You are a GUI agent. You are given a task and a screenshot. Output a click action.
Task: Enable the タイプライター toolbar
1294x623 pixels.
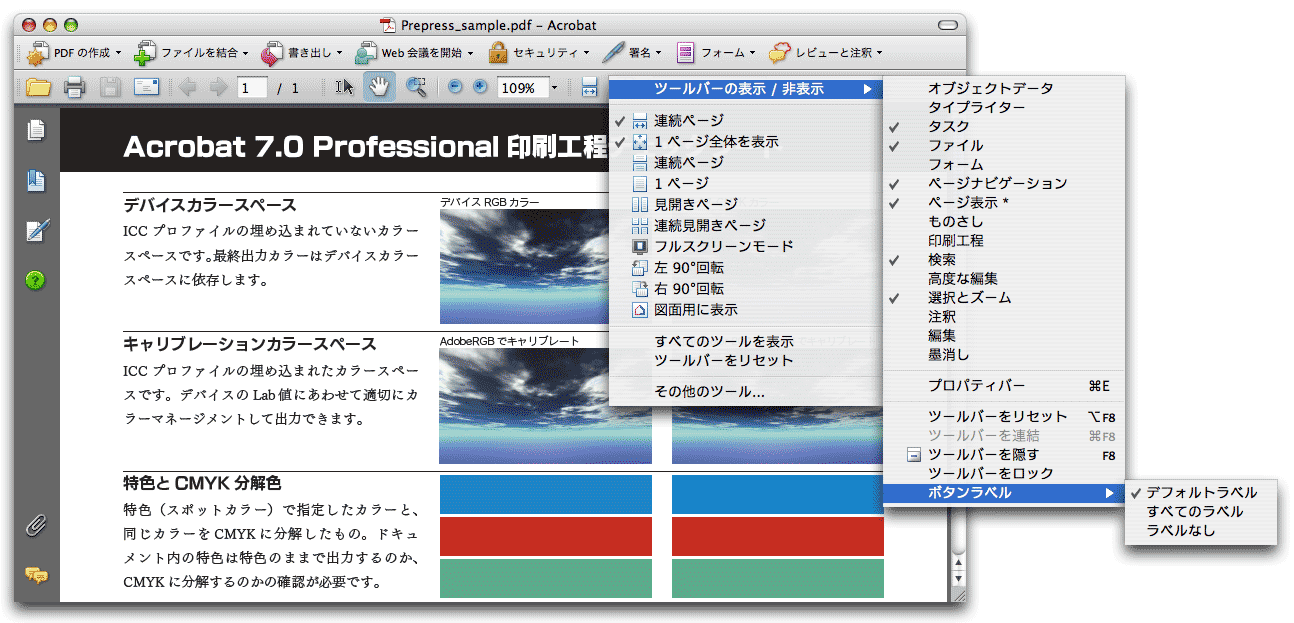pyautogui.click(x=1004, y=107)
